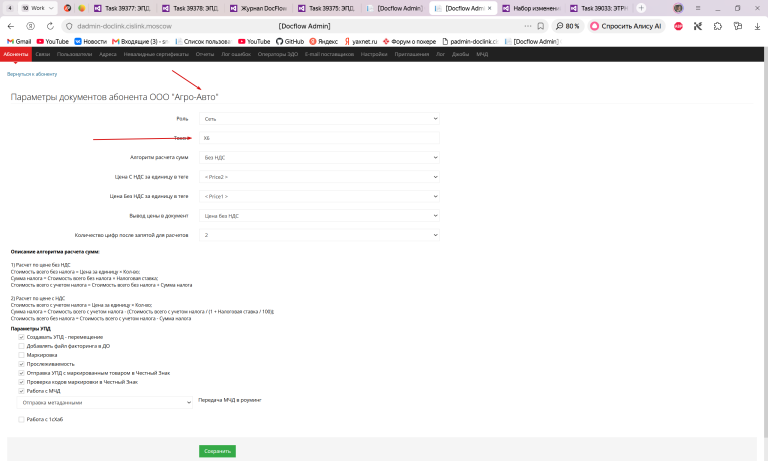Open browser hamburger menu in the title bar
Viewport: 768px width, 461px height.
click(698, 8)
